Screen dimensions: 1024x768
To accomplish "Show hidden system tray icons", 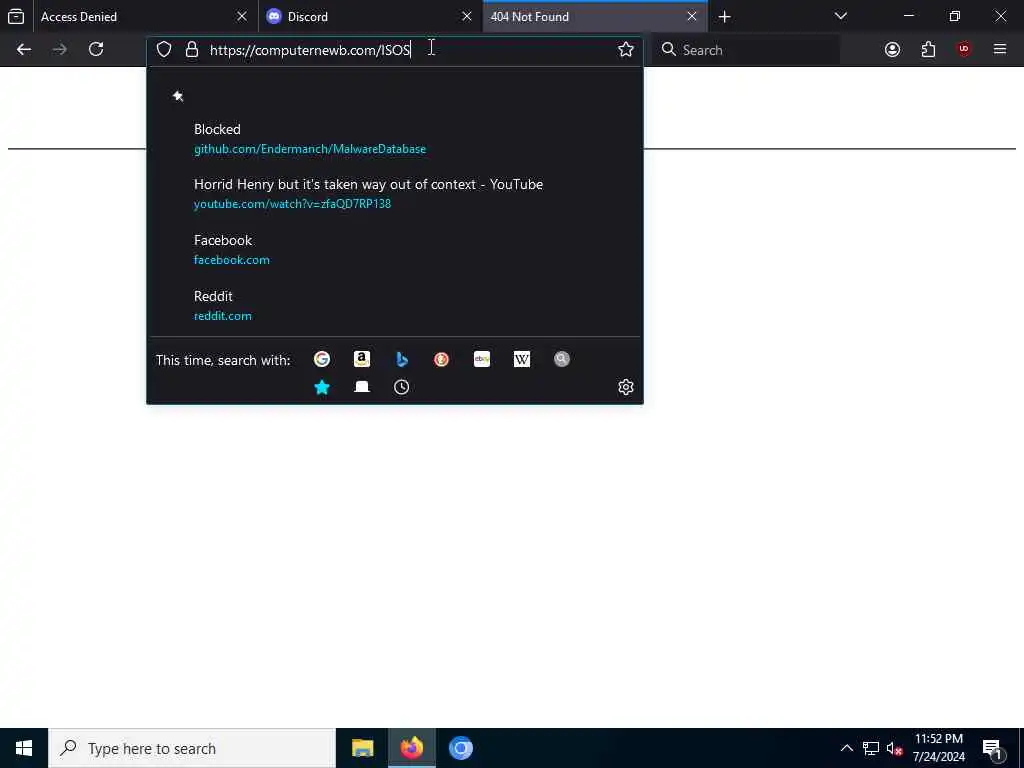I will 846,748.
